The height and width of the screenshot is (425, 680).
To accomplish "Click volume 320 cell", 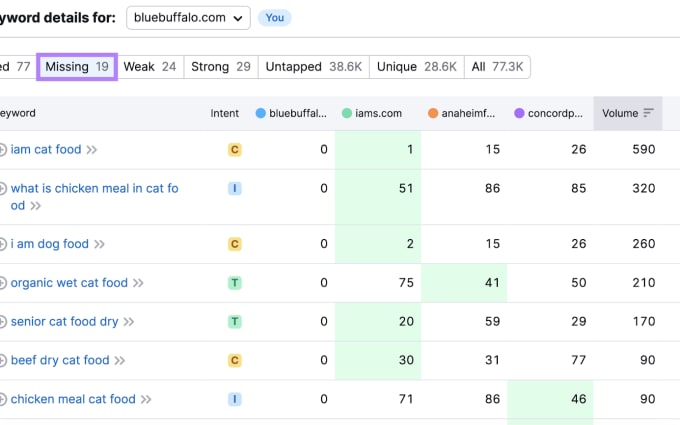I will point(644,188).
